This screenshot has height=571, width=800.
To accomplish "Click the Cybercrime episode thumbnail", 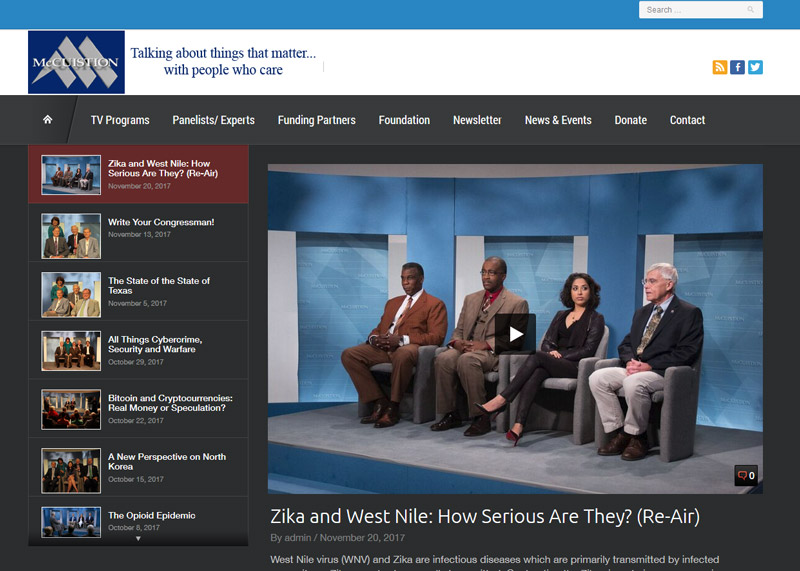I will [x=71, y=351].
